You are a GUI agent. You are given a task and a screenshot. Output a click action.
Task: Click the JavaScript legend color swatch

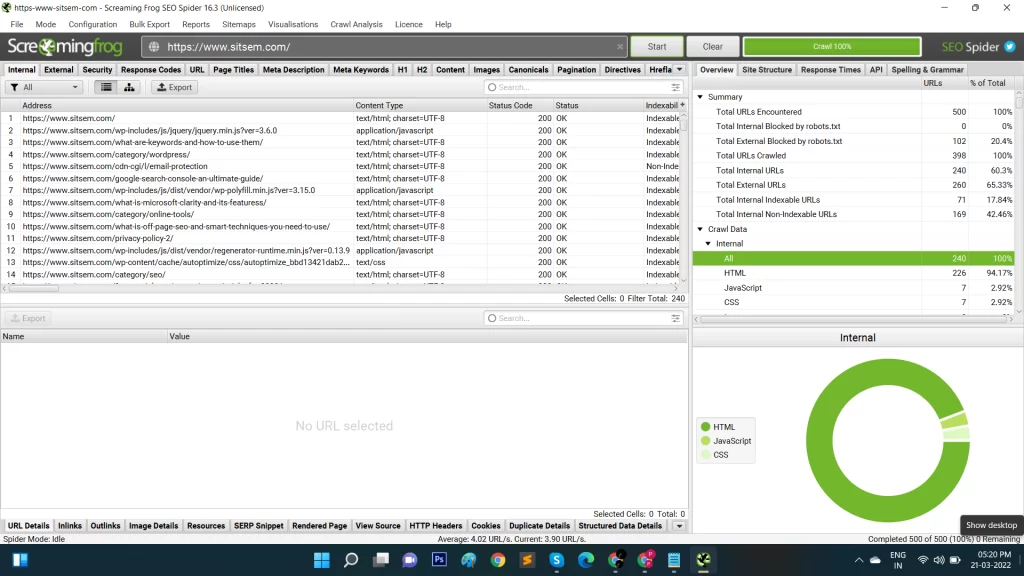705,441
